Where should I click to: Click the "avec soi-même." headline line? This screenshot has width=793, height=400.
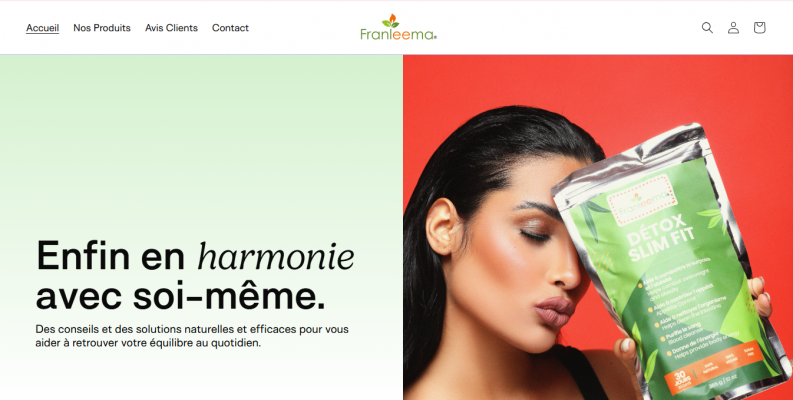tap(181, 296)
